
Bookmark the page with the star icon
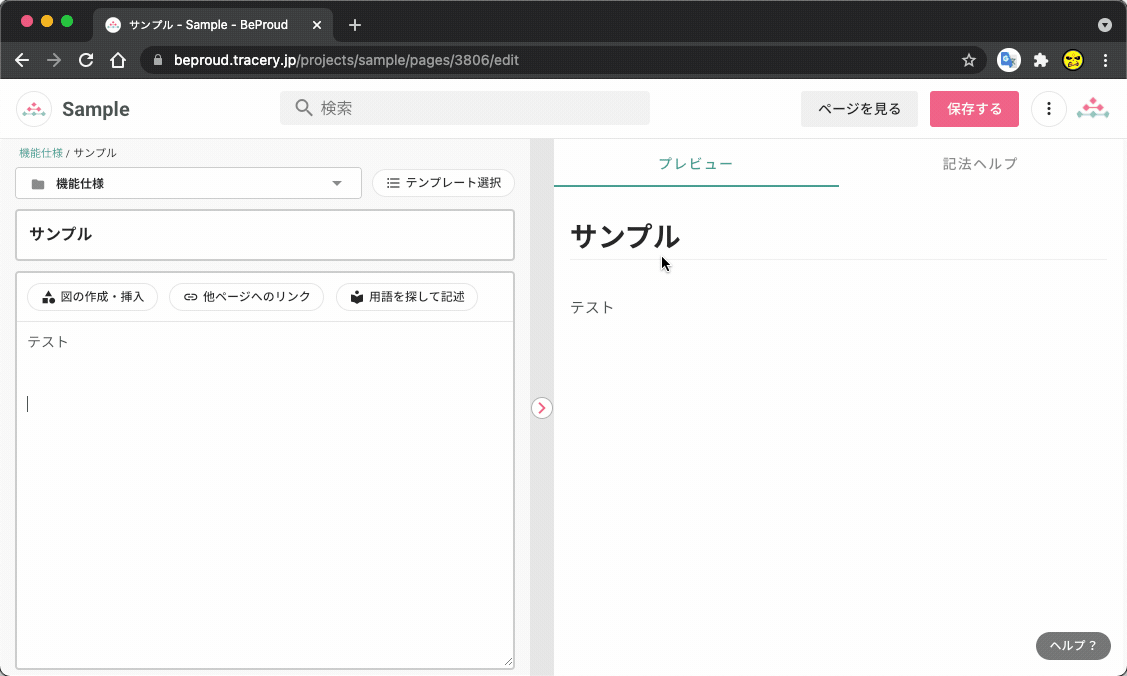click(968, 60)
